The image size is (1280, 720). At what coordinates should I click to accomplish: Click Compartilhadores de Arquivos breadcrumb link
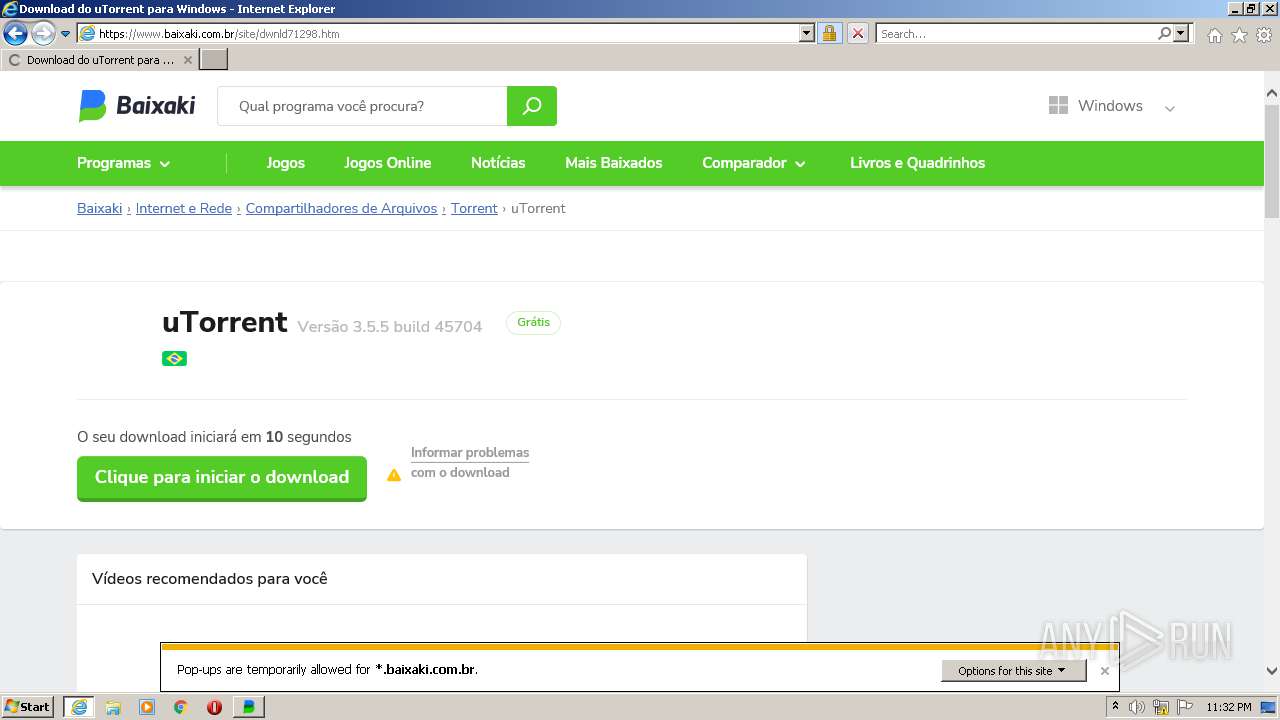click(342, 208)
